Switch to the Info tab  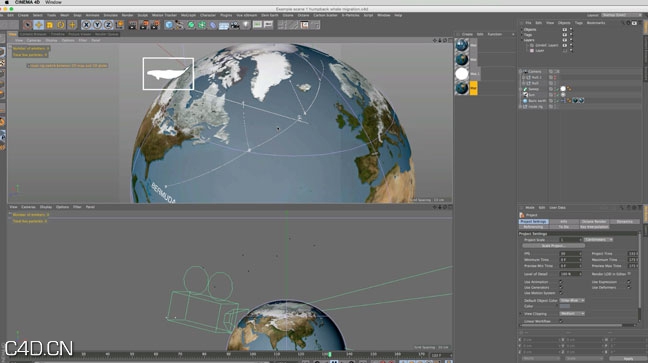coord(564,222)
